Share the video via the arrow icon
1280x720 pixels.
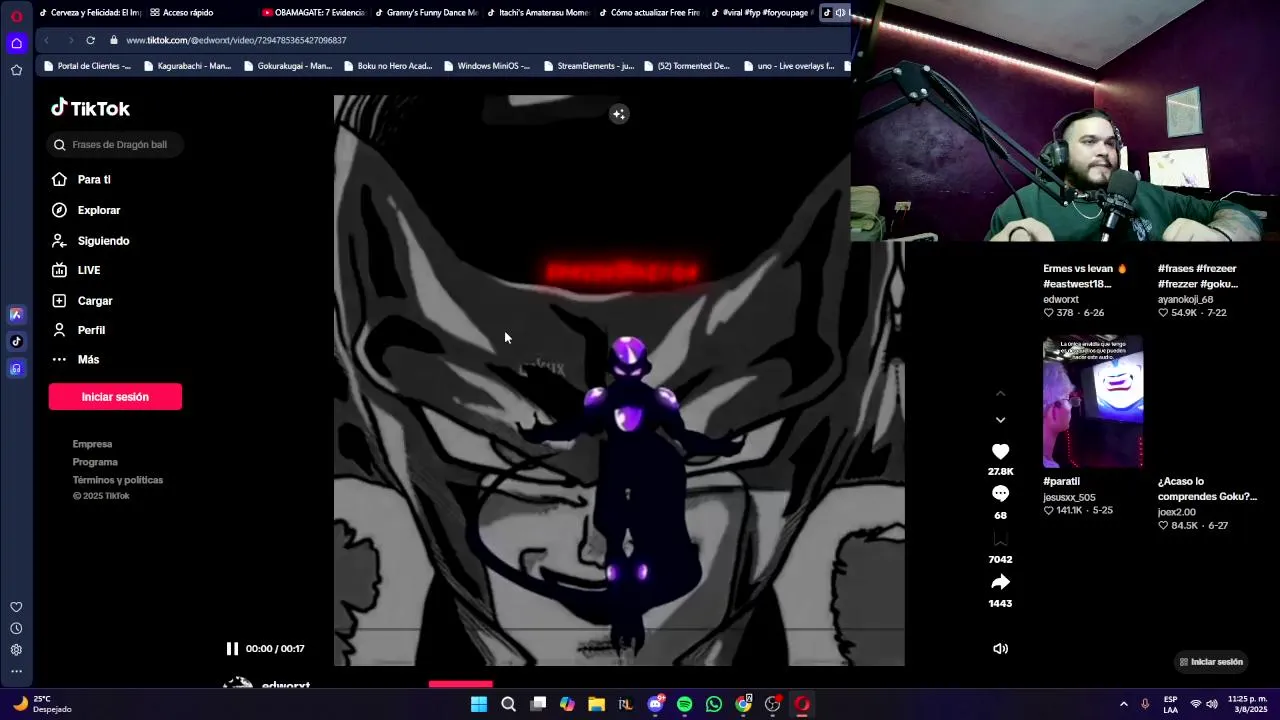pyautogui.click(x=1000, y=582)
